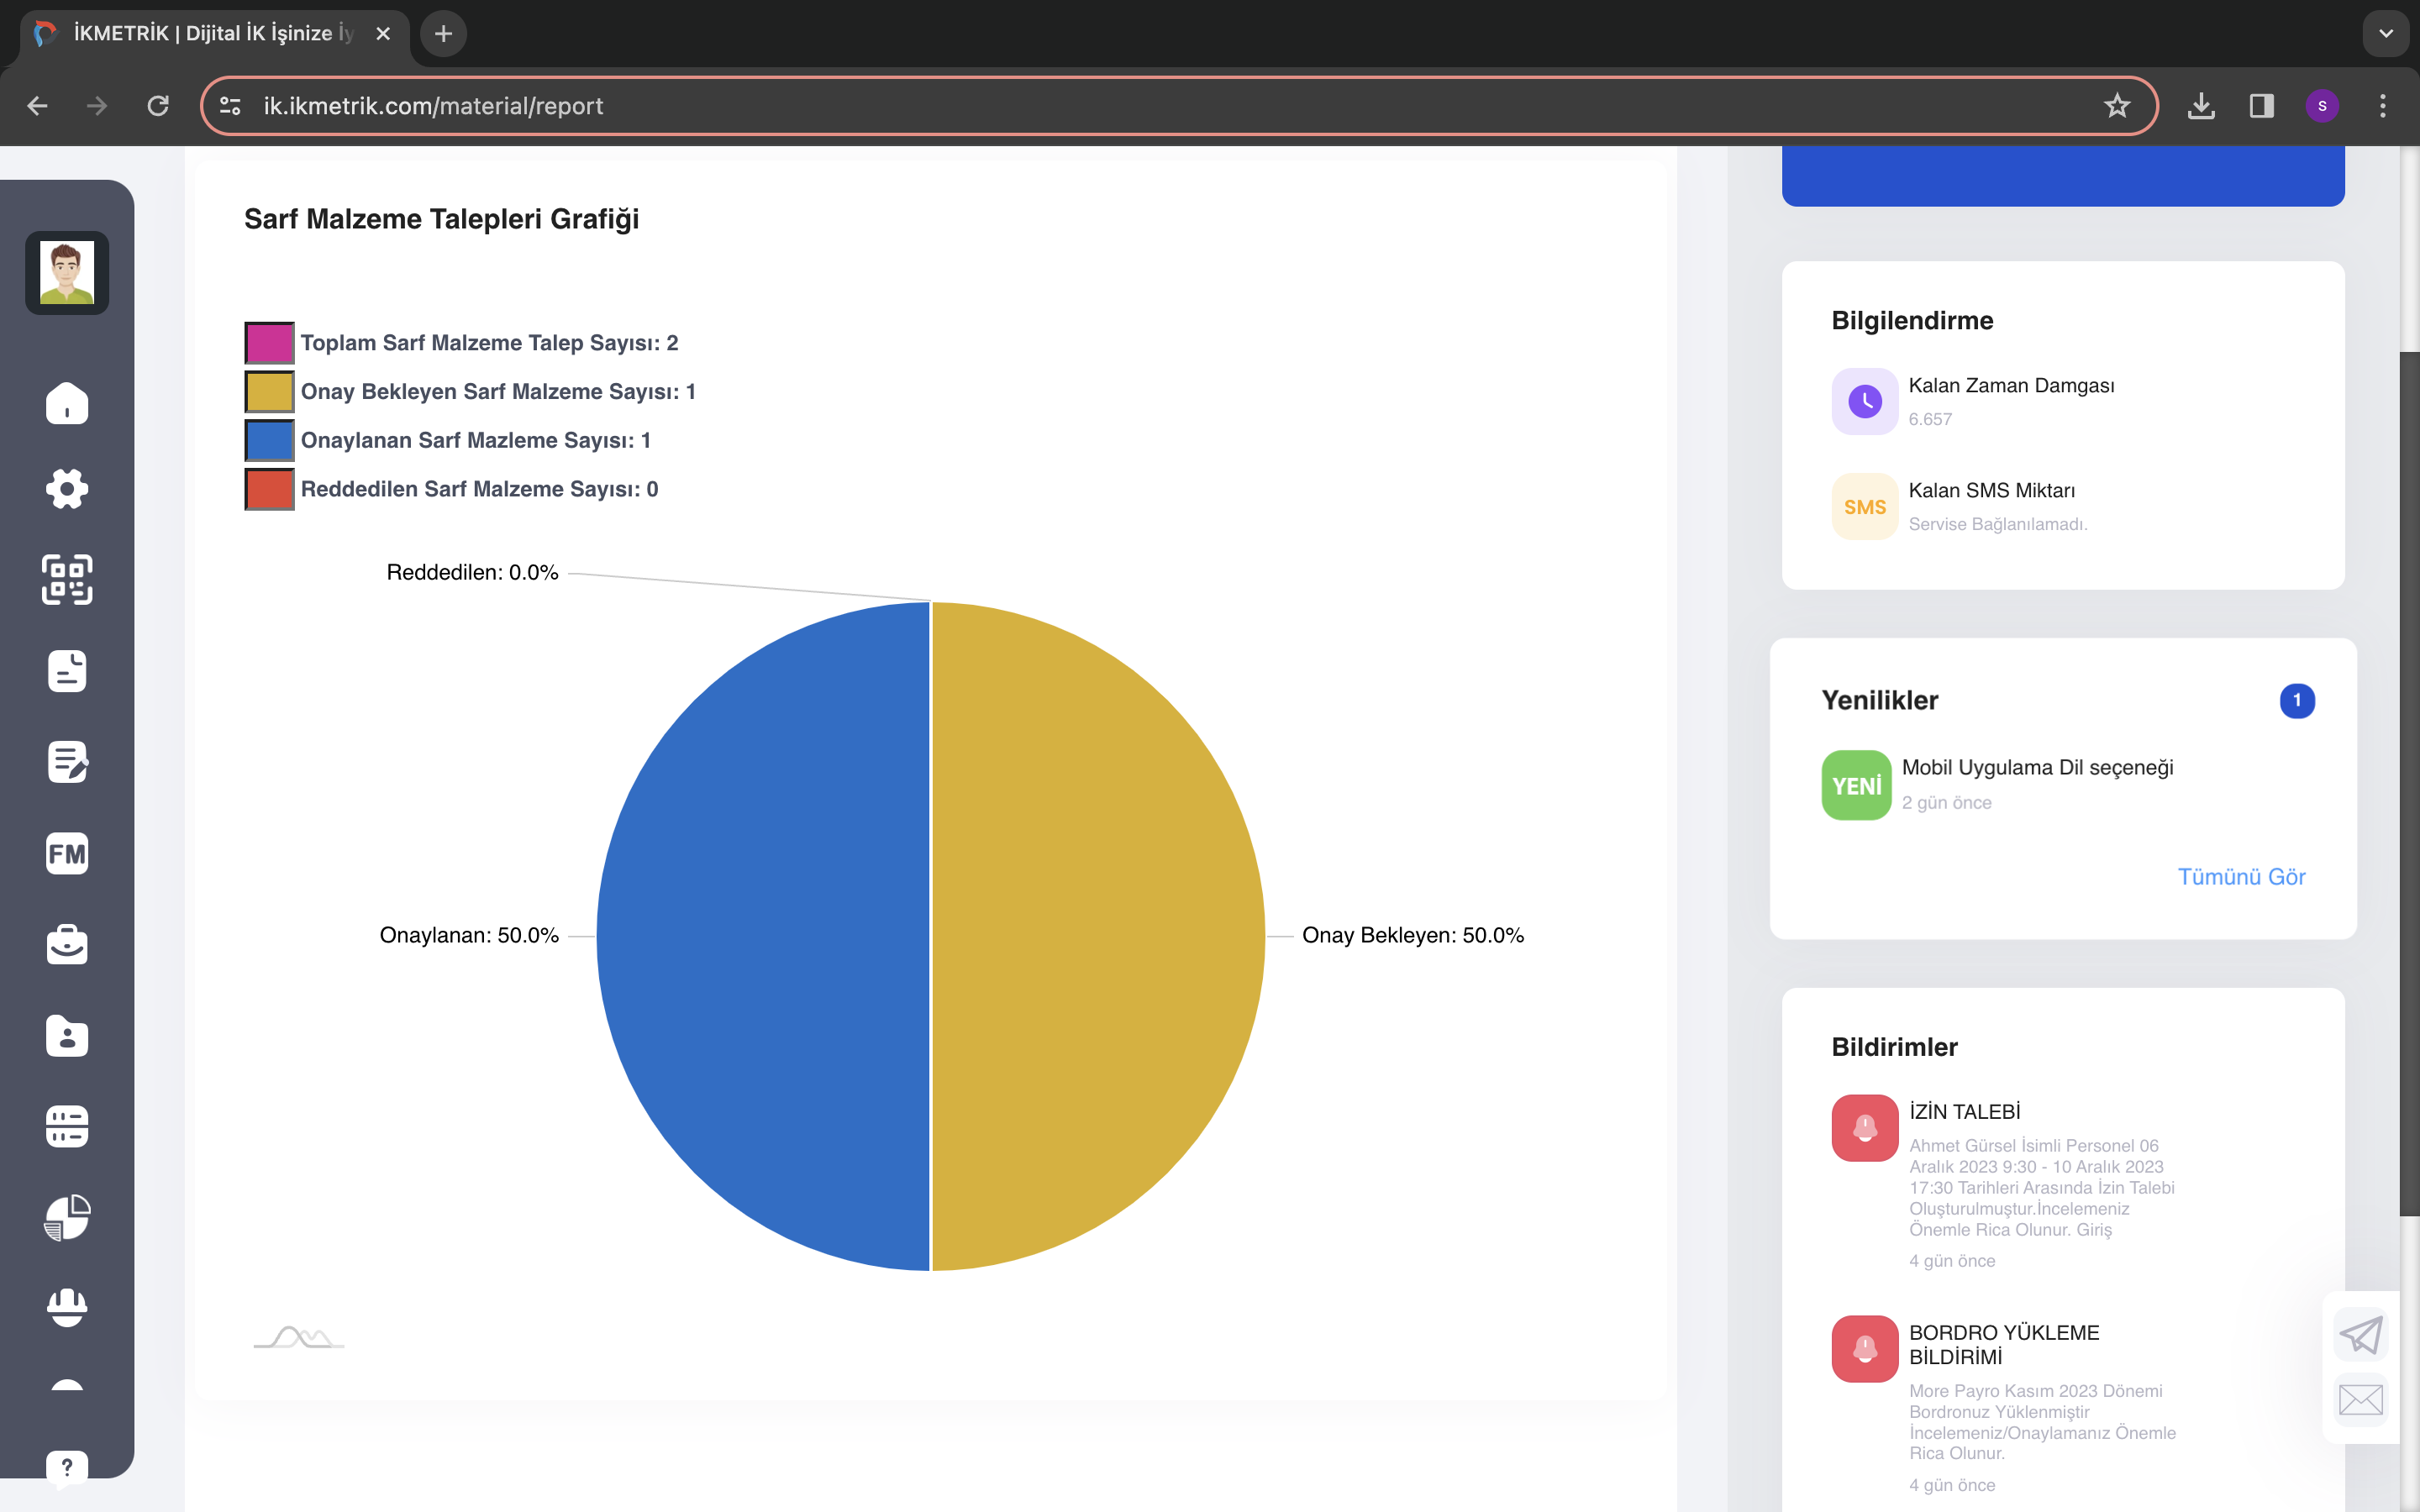Screen dimensions: 2420x1512
Task: Open the Chrome three-dot menu
Action: pos(2383,106)
